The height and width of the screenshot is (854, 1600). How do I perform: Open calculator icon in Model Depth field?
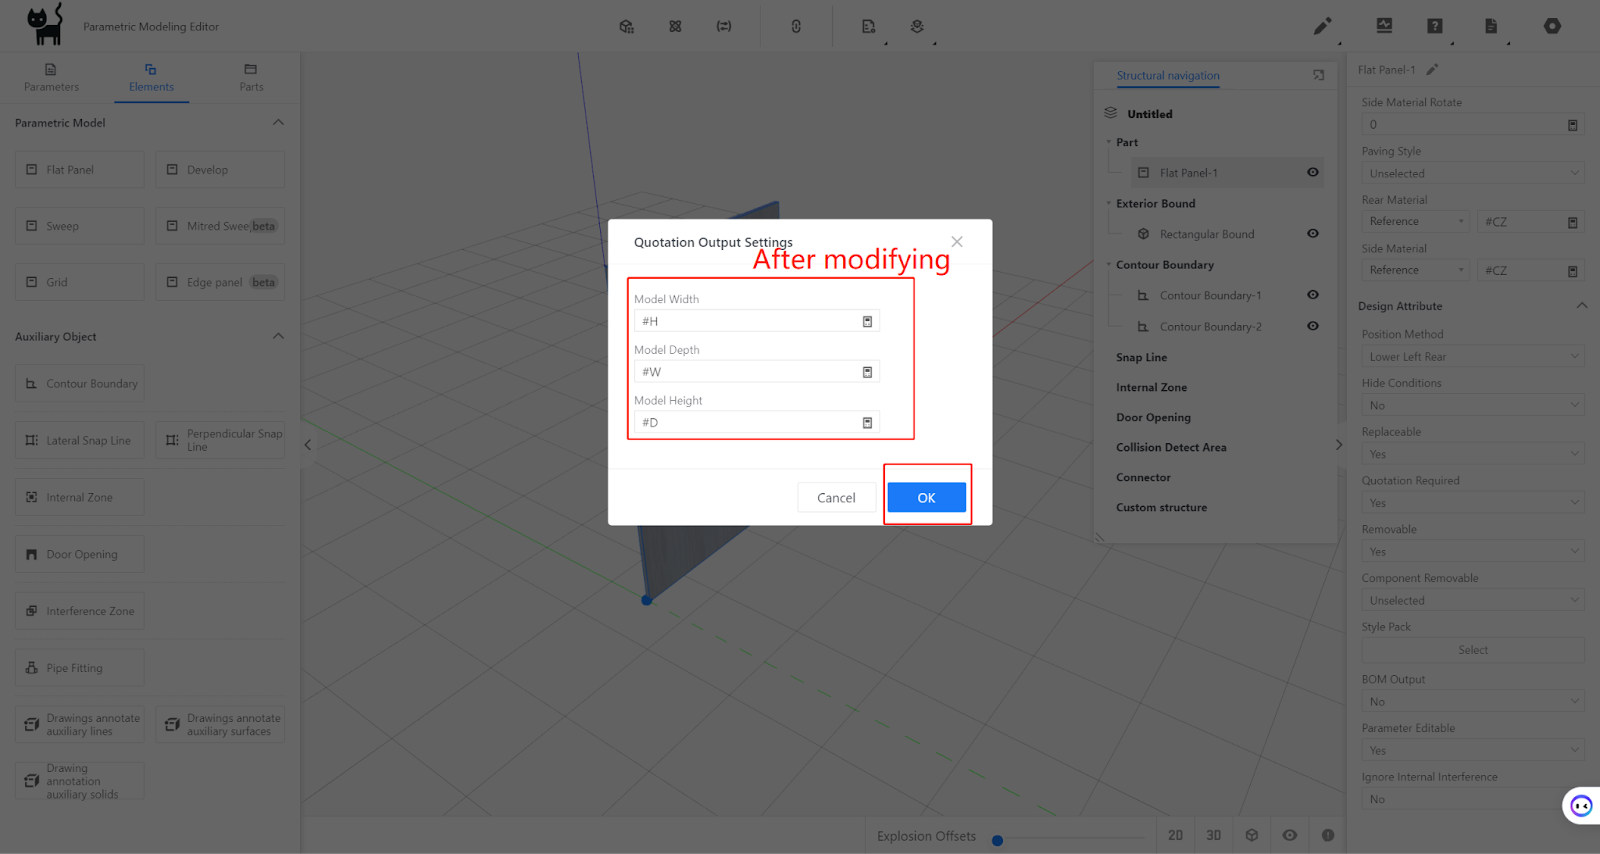(x=867, y=372)
